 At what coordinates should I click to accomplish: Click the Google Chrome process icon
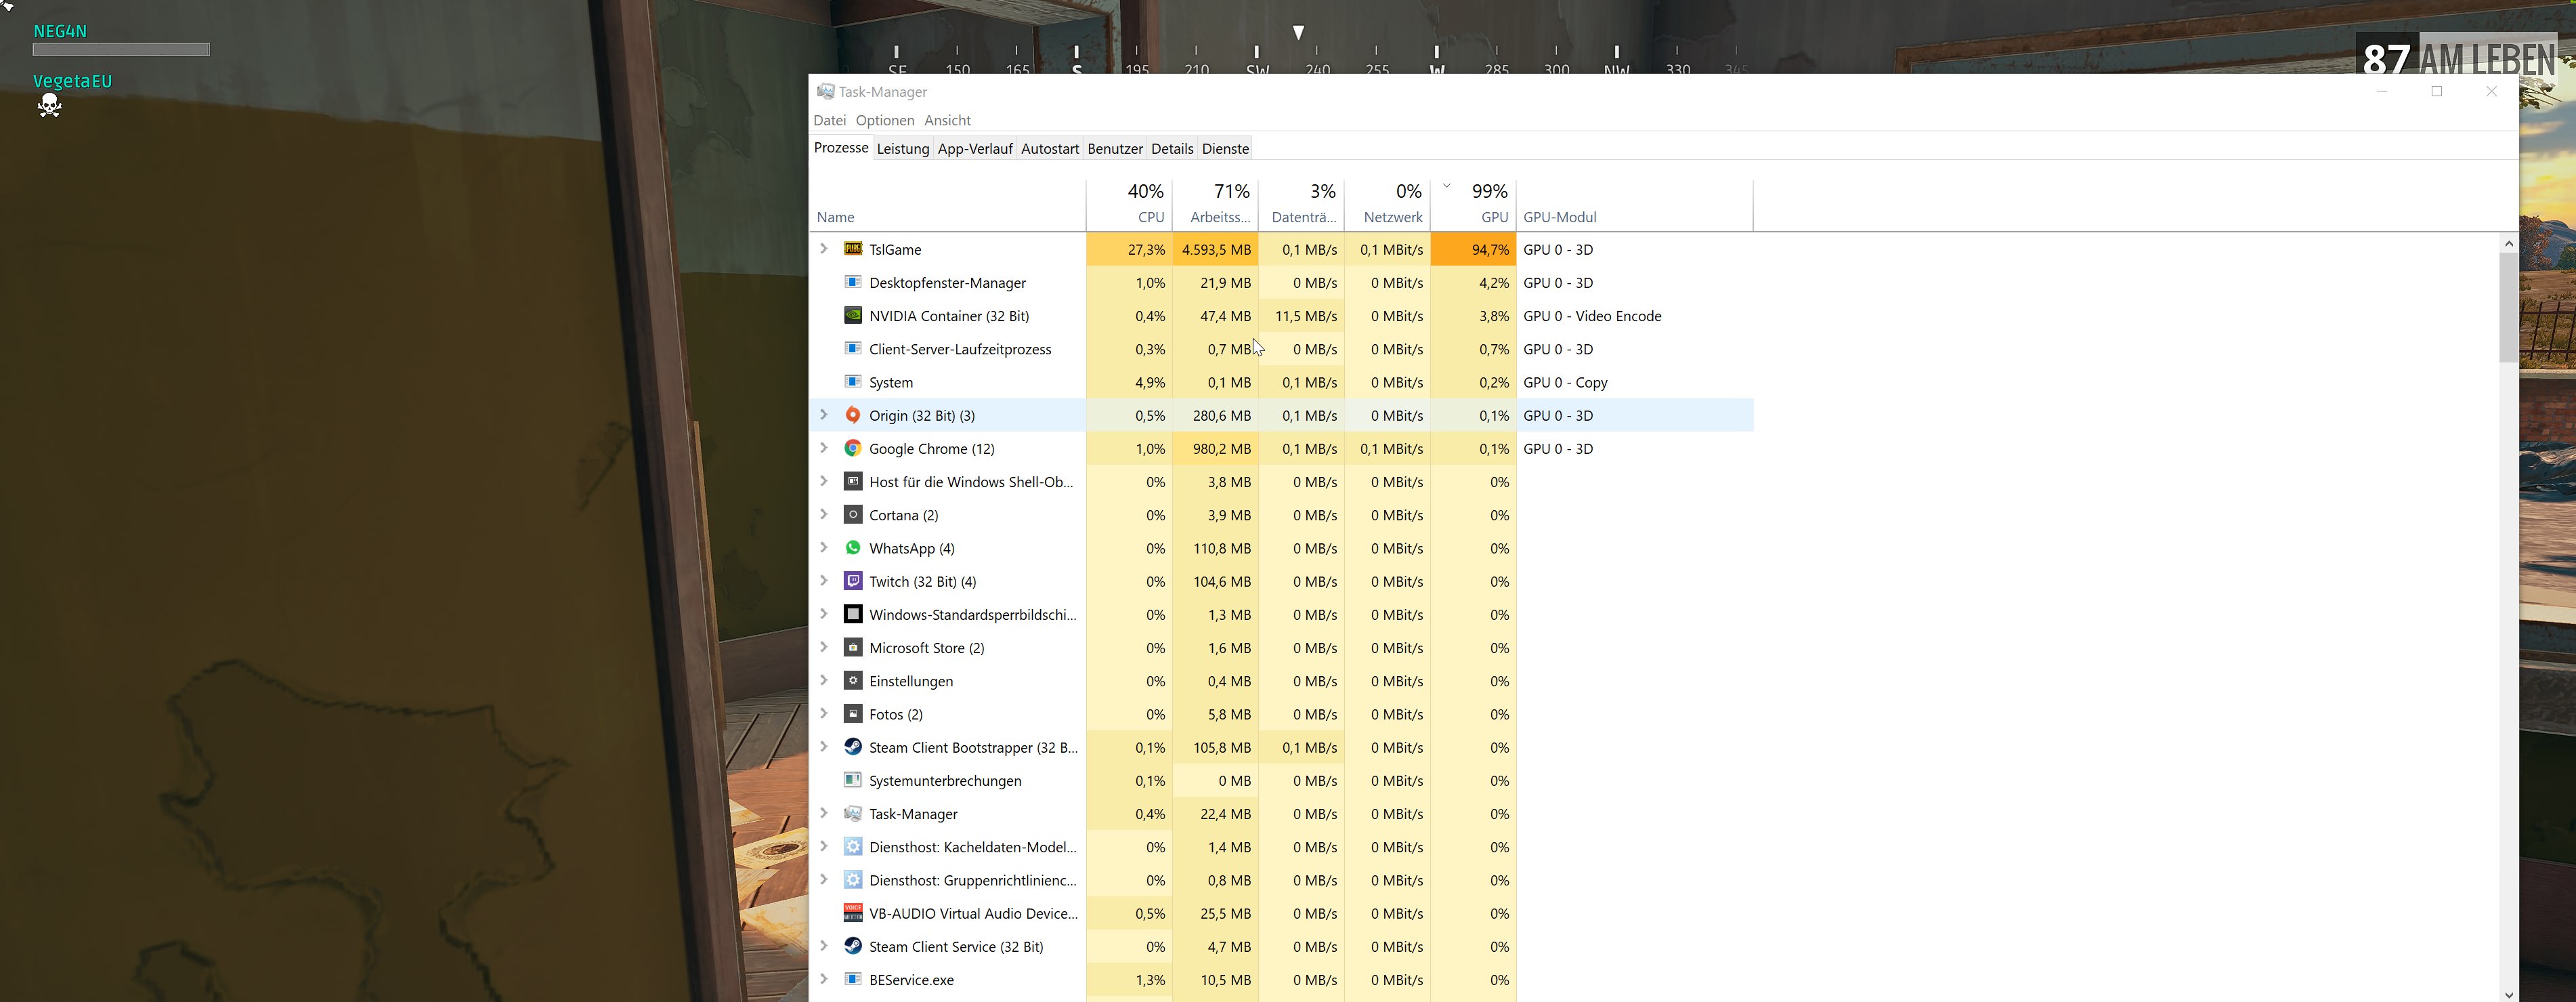[852, 448]
